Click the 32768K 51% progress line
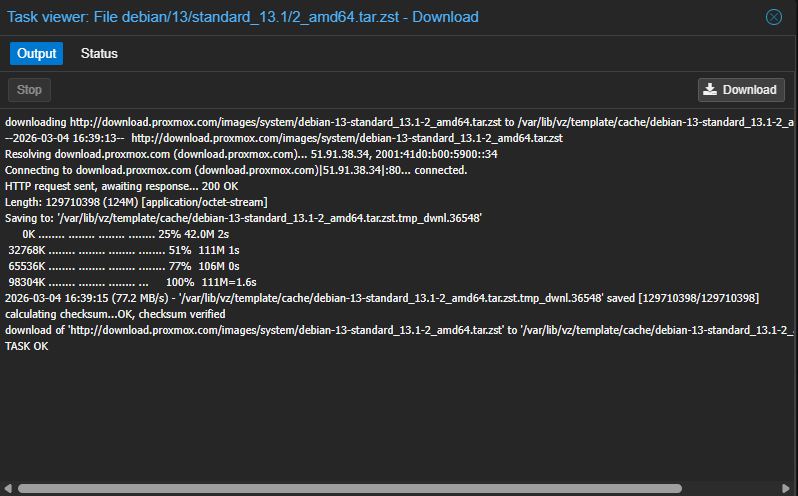The width and height of the screenshot is (798, 496). pyautogui.click(x=124, y=250)
